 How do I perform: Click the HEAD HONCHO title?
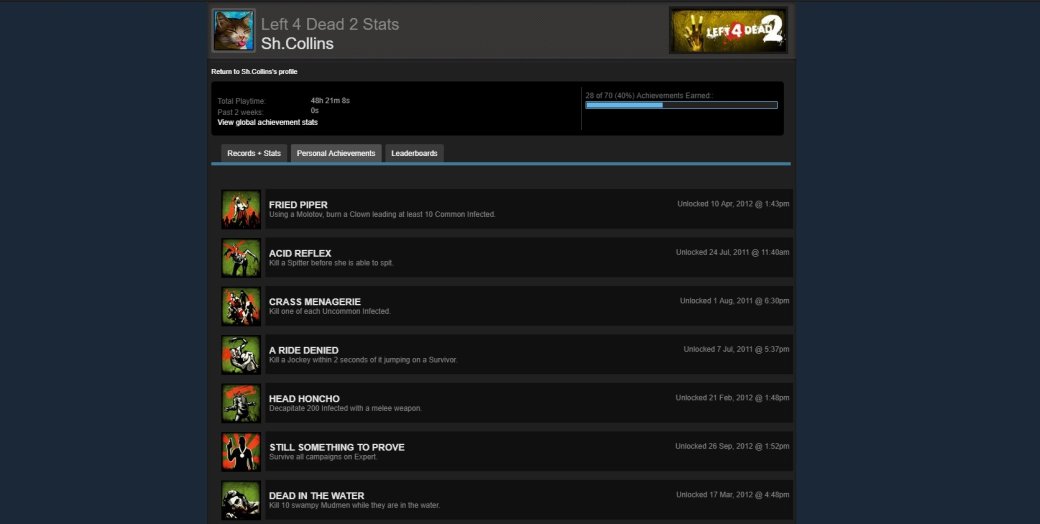[x=304, y=399]
